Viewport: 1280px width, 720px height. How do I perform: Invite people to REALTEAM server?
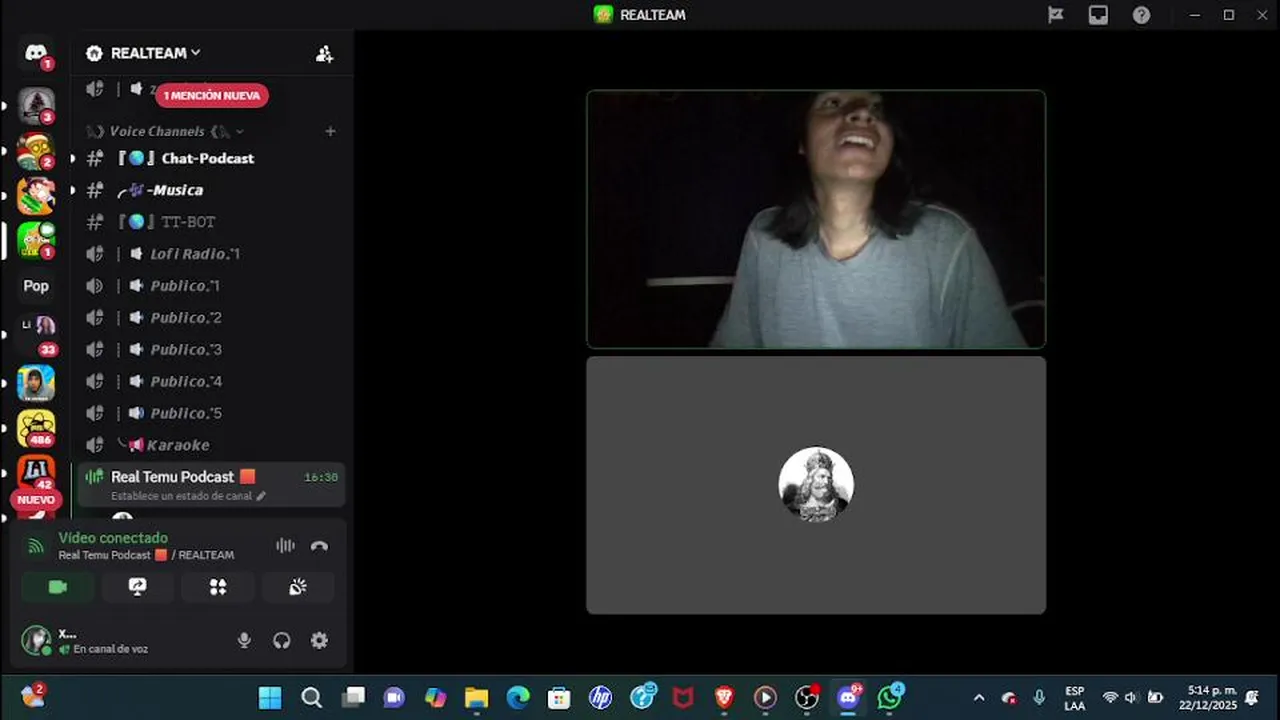point(324,54)
